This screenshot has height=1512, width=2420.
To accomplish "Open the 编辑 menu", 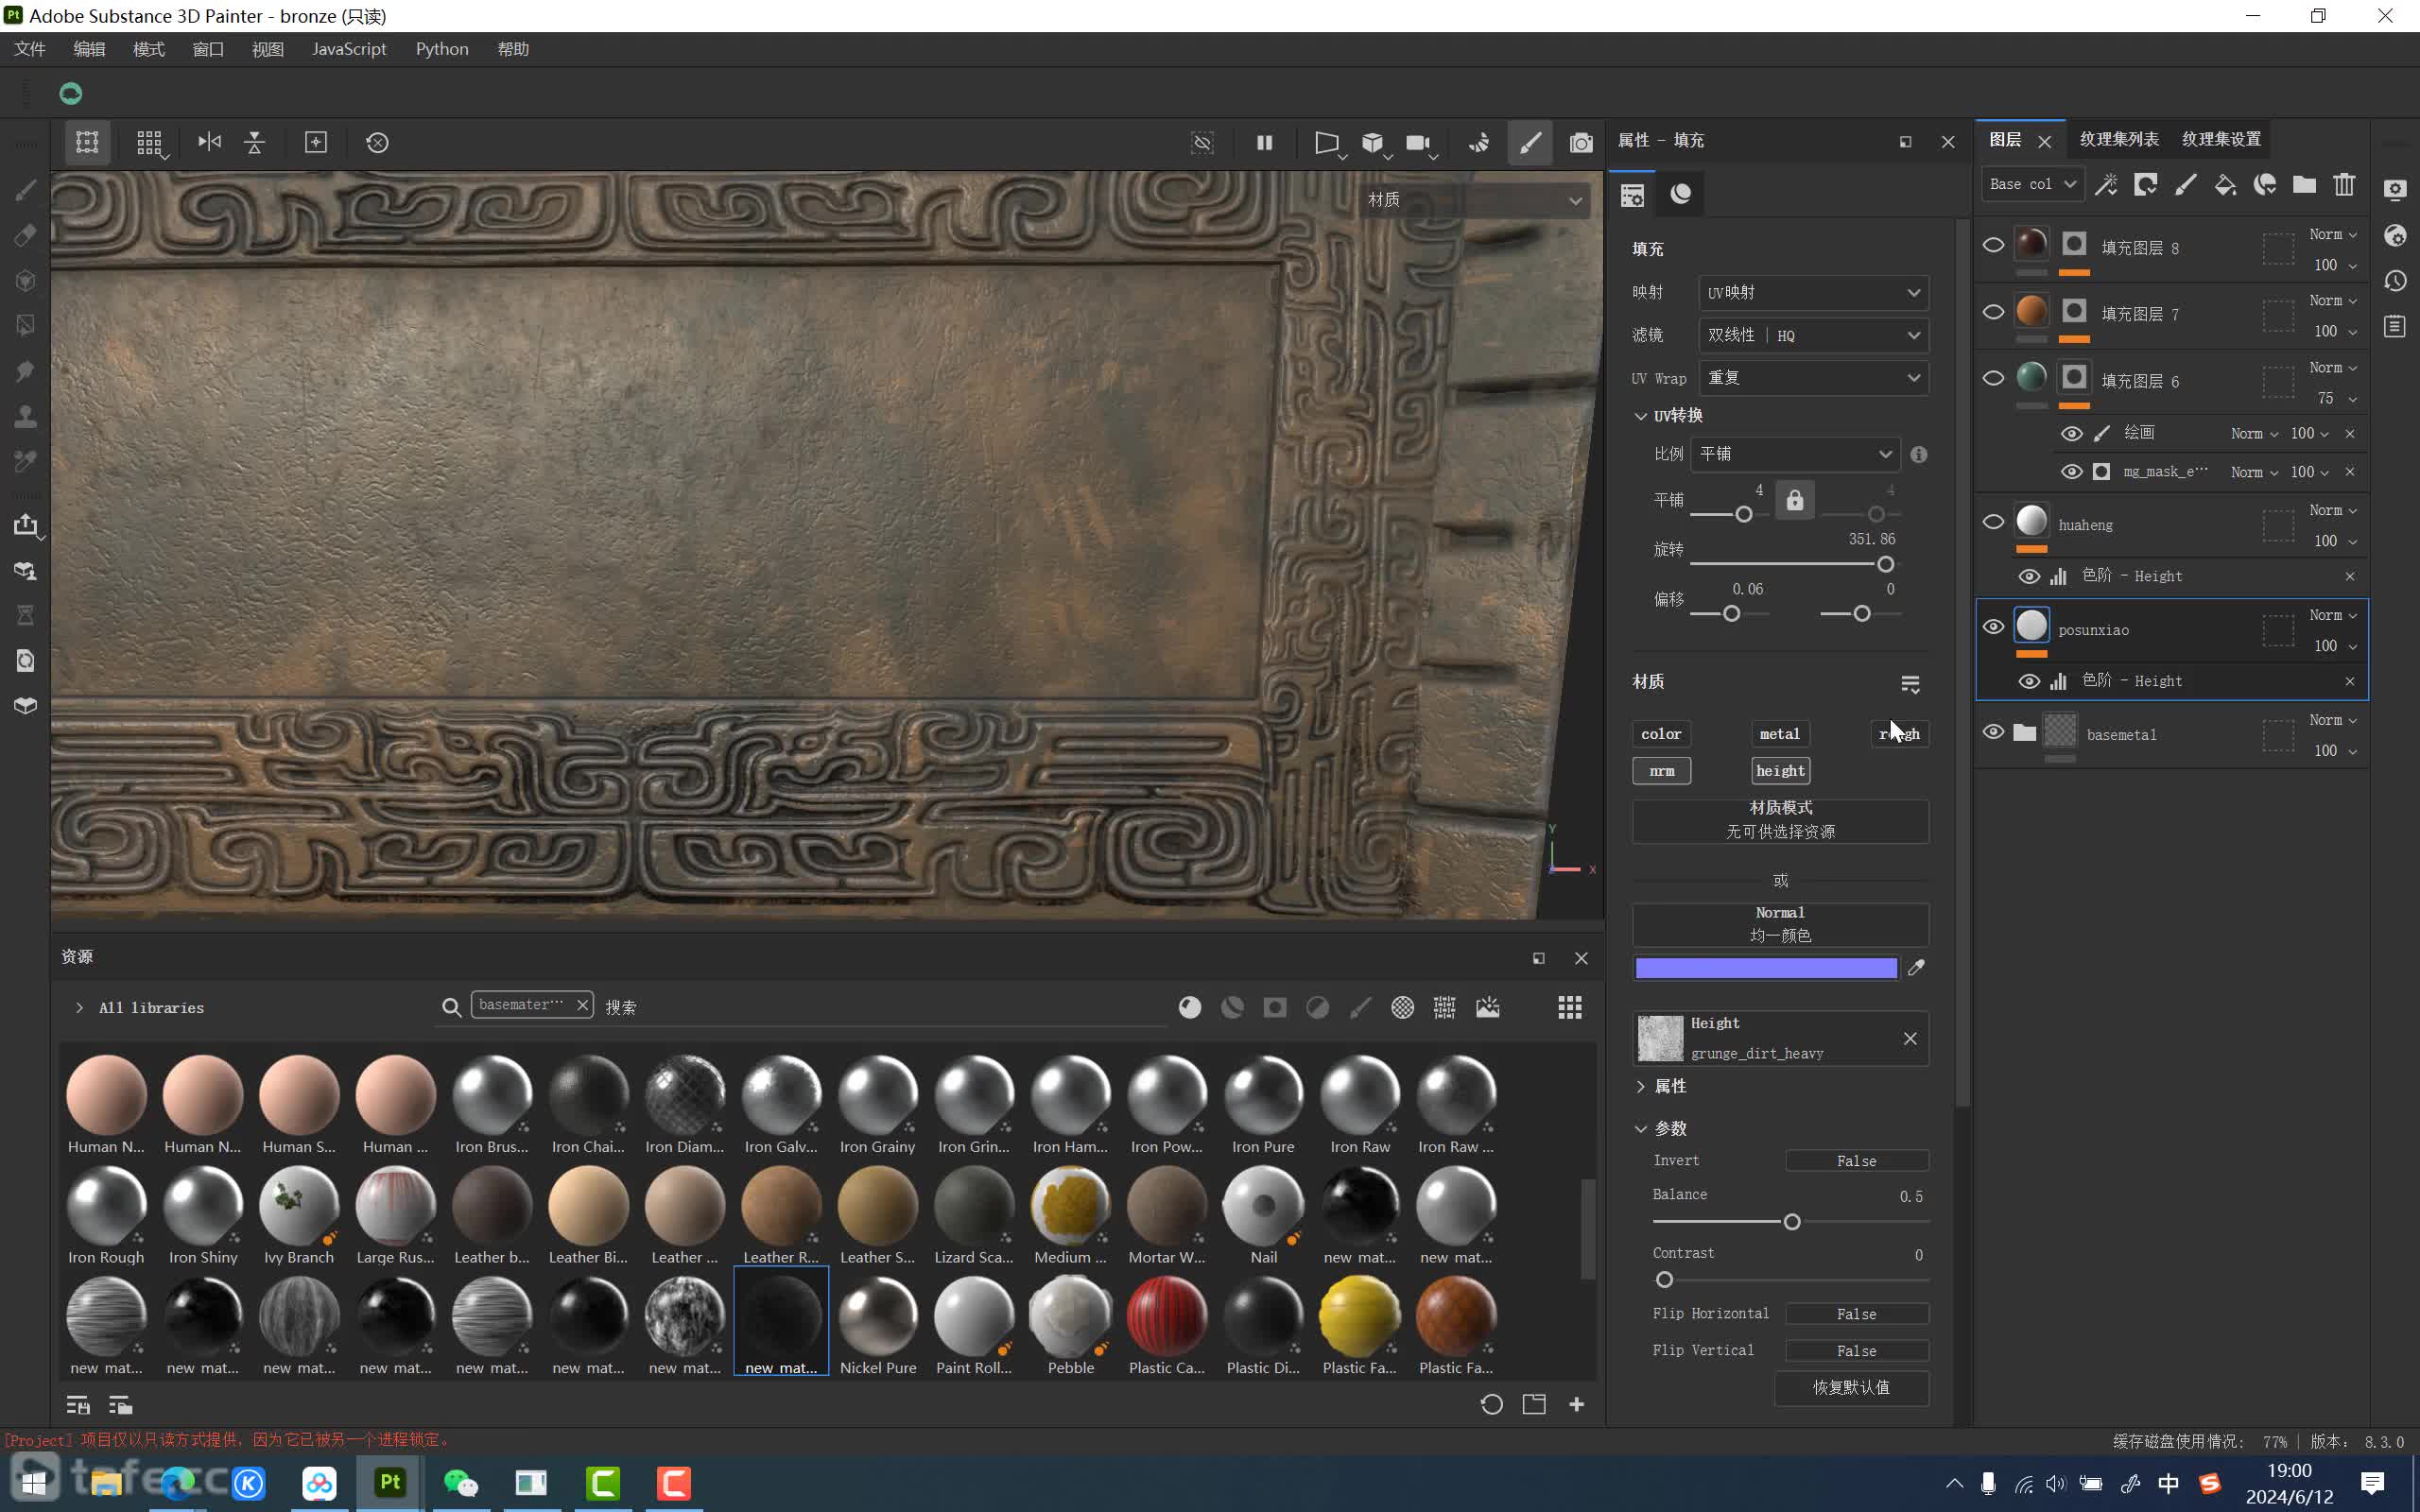I will [x=89, y=49].
